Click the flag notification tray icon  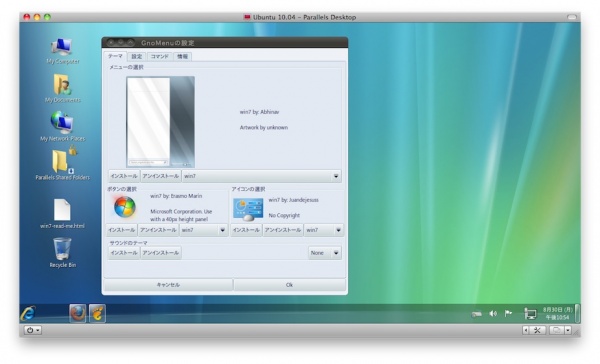pyautogui.click(x=508, y=313)
